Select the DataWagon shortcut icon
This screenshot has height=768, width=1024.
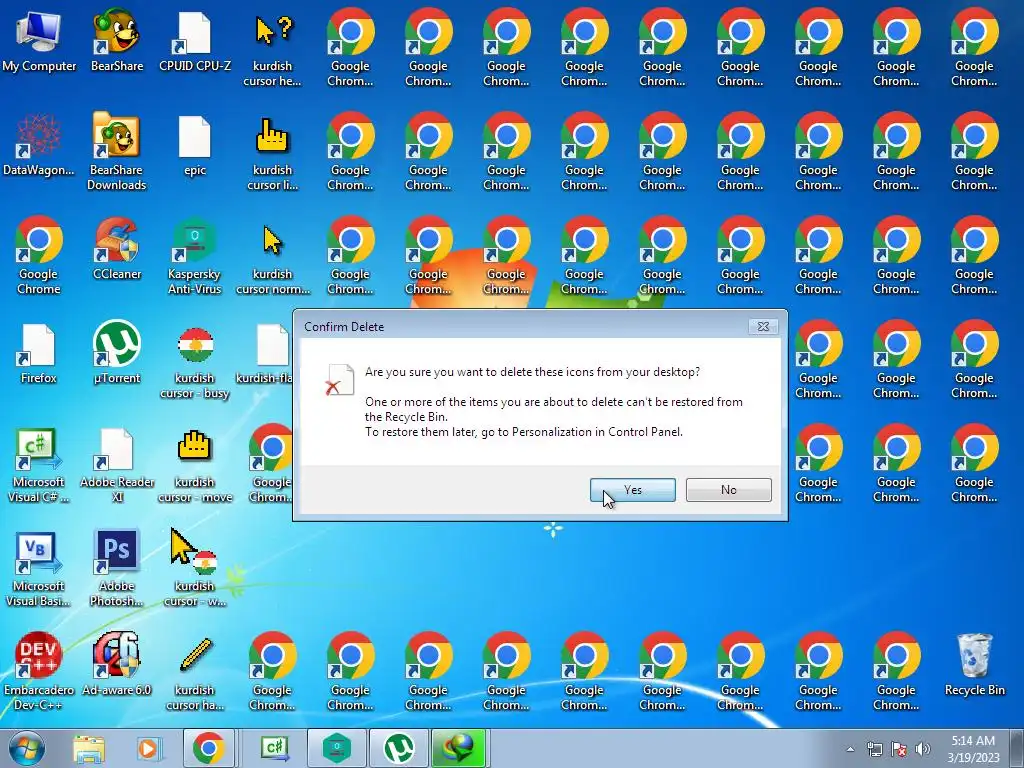(x=39, y=146)
